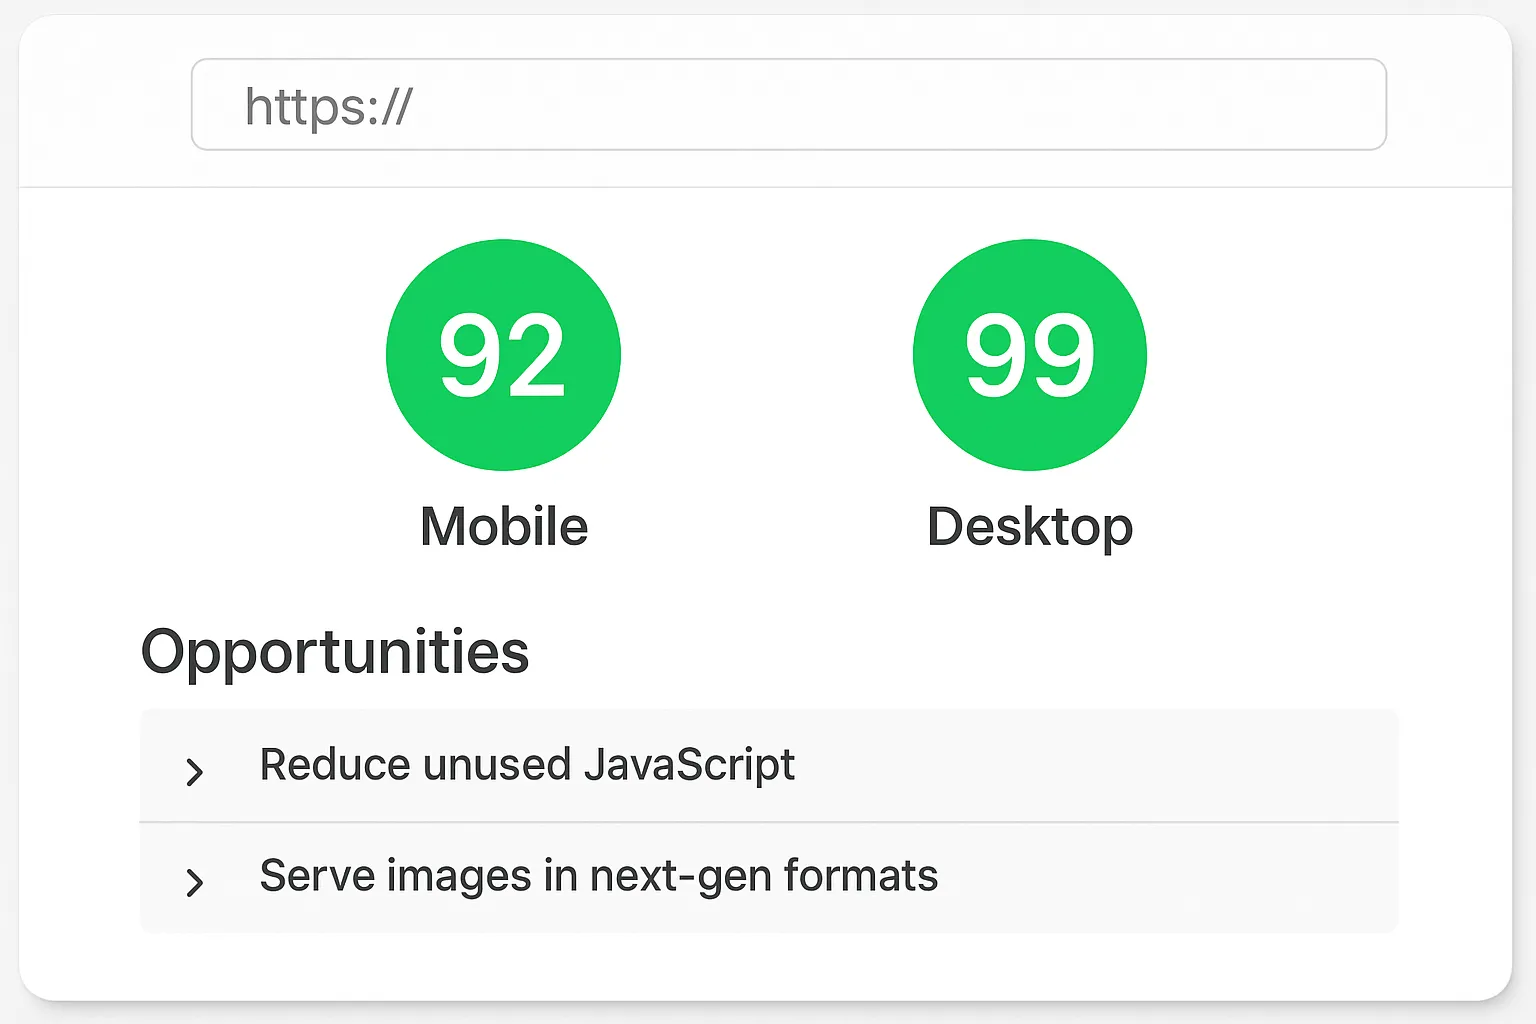Click the number 92 in the Mobile gauge
The width and height of the screenshot is (1536, 1024).
(502, 355)
